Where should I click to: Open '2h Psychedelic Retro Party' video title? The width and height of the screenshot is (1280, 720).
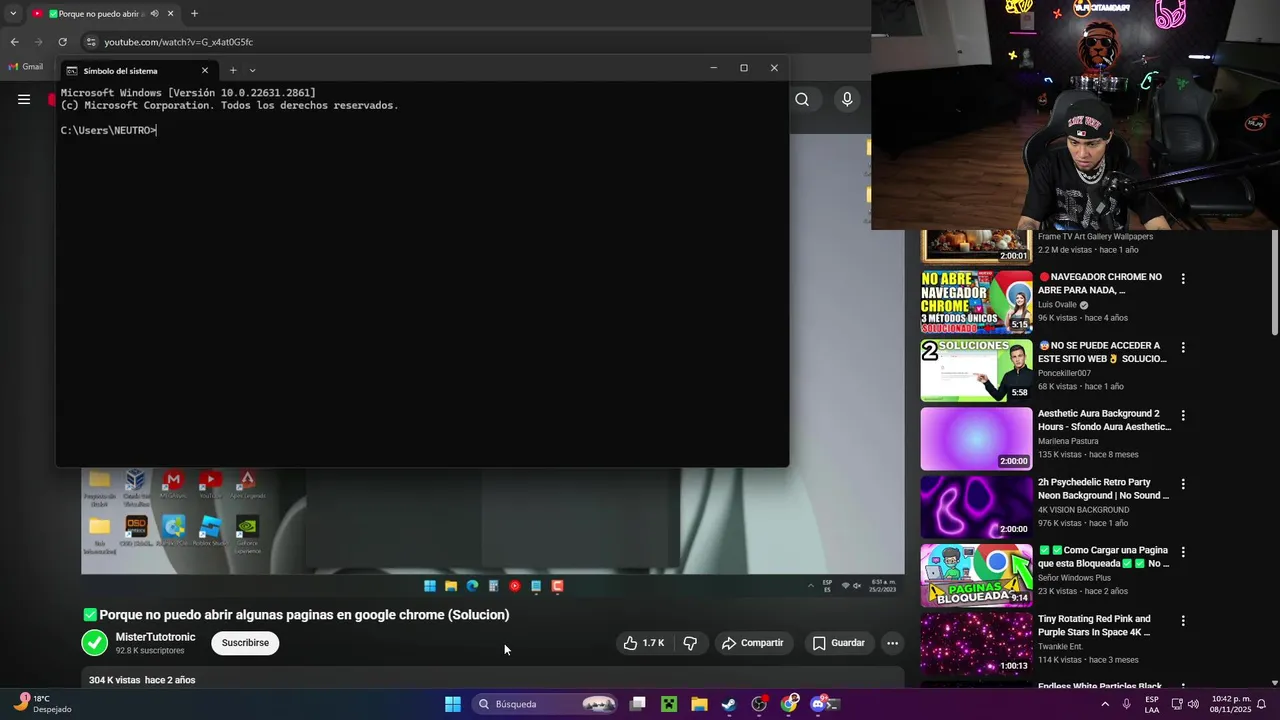(x=1103, y=489)
